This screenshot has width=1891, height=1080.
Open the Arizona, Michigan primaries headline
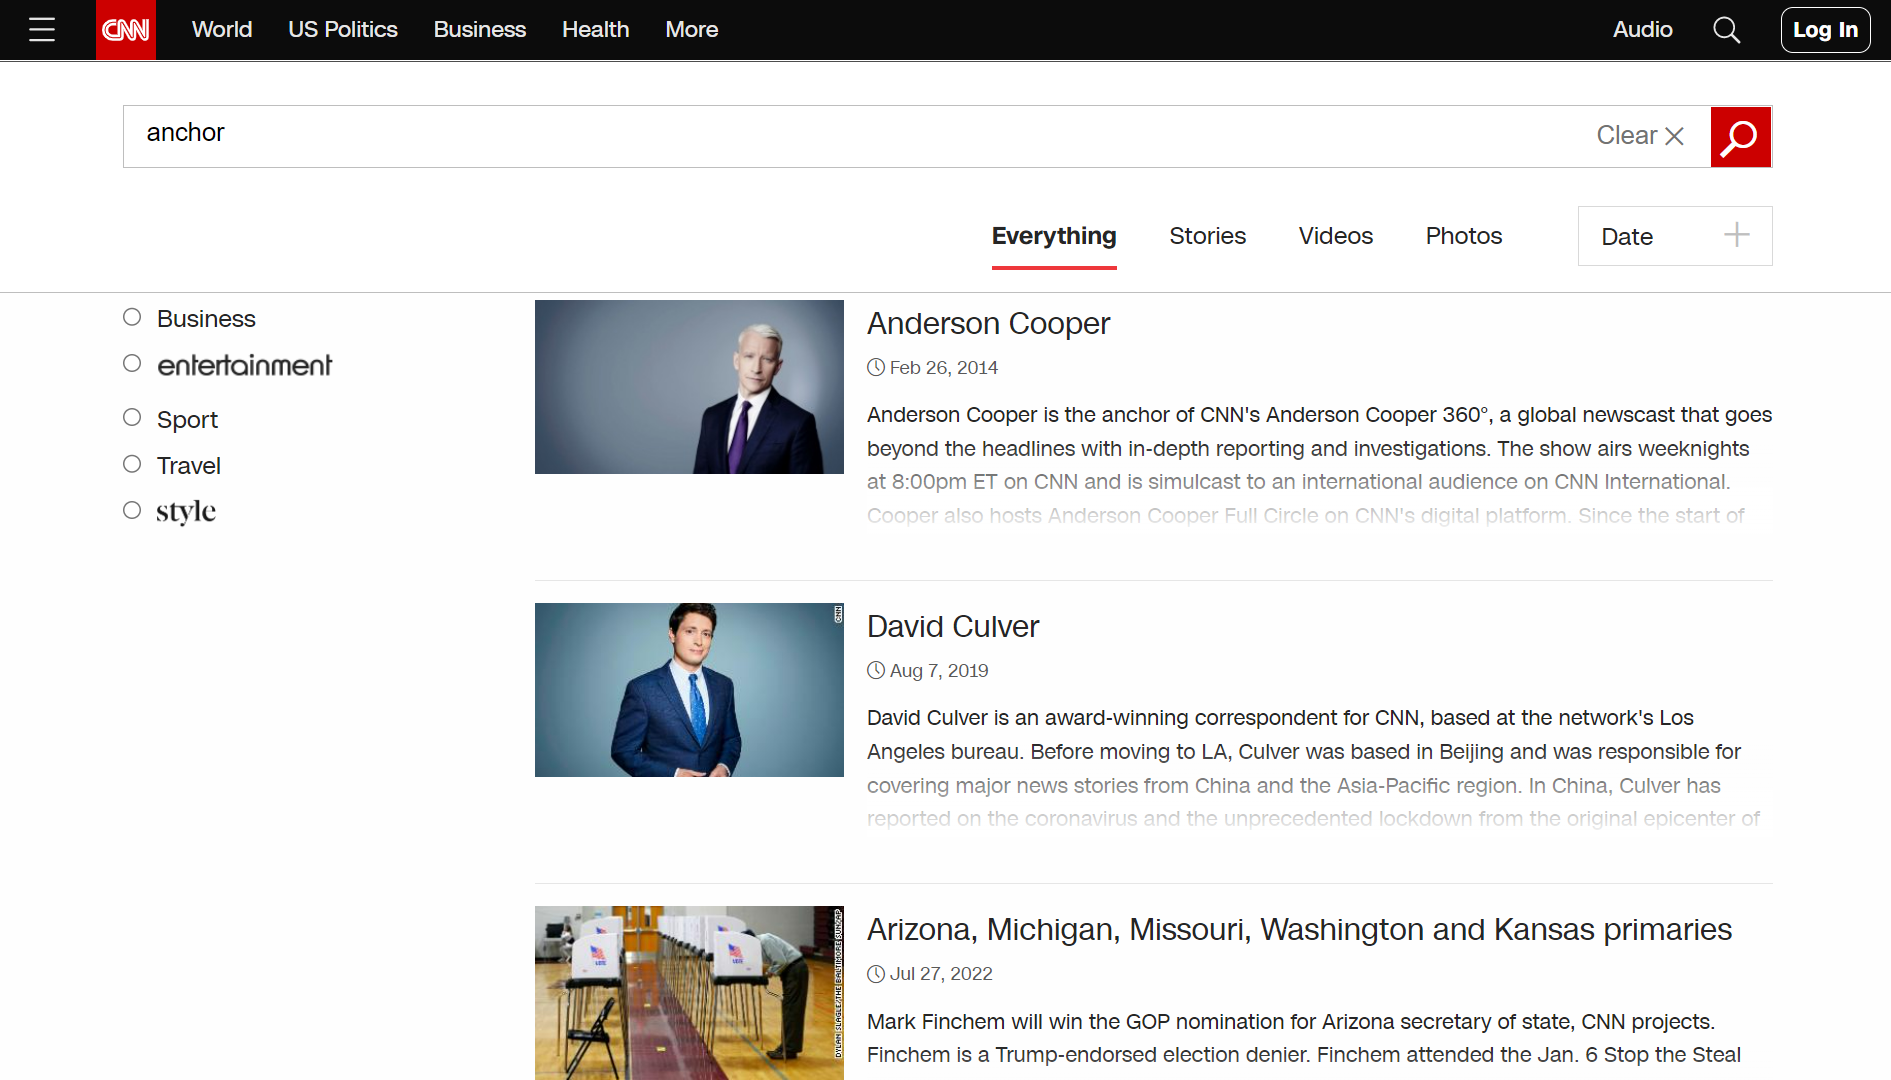tap(1299, 930)
